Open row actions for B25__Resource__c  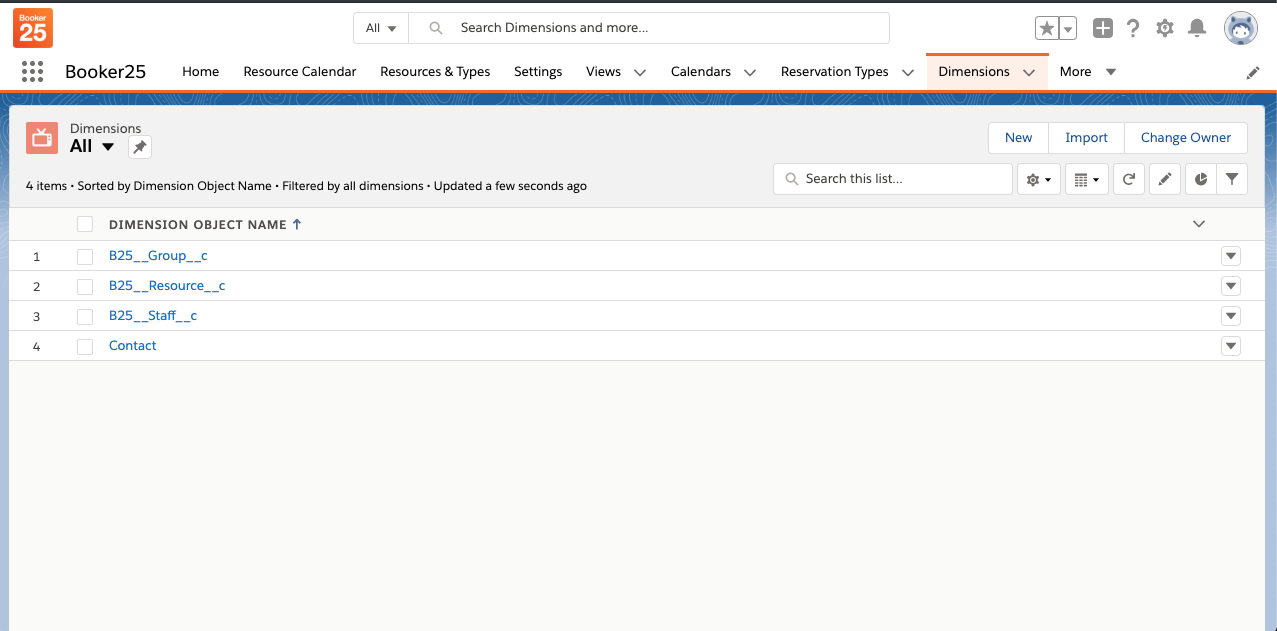(x=1230, y=286)
